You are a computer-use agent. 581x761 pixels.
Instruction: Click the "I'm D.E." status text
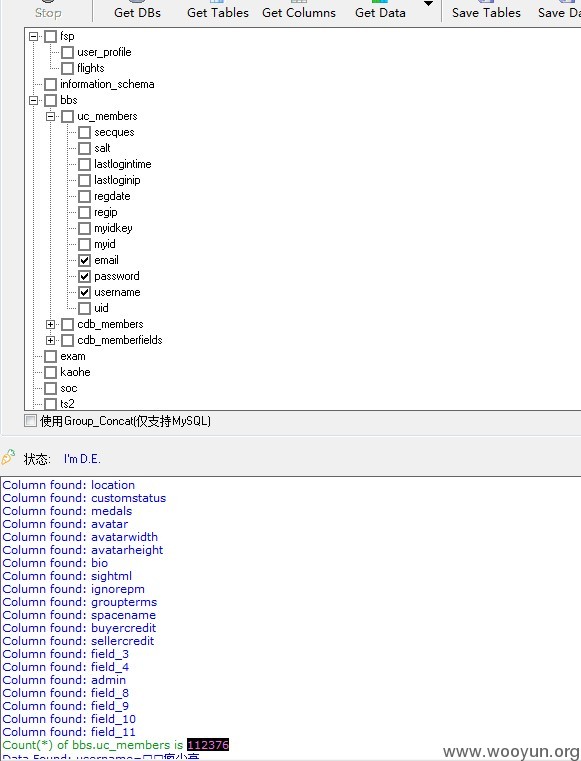point(82,459)
